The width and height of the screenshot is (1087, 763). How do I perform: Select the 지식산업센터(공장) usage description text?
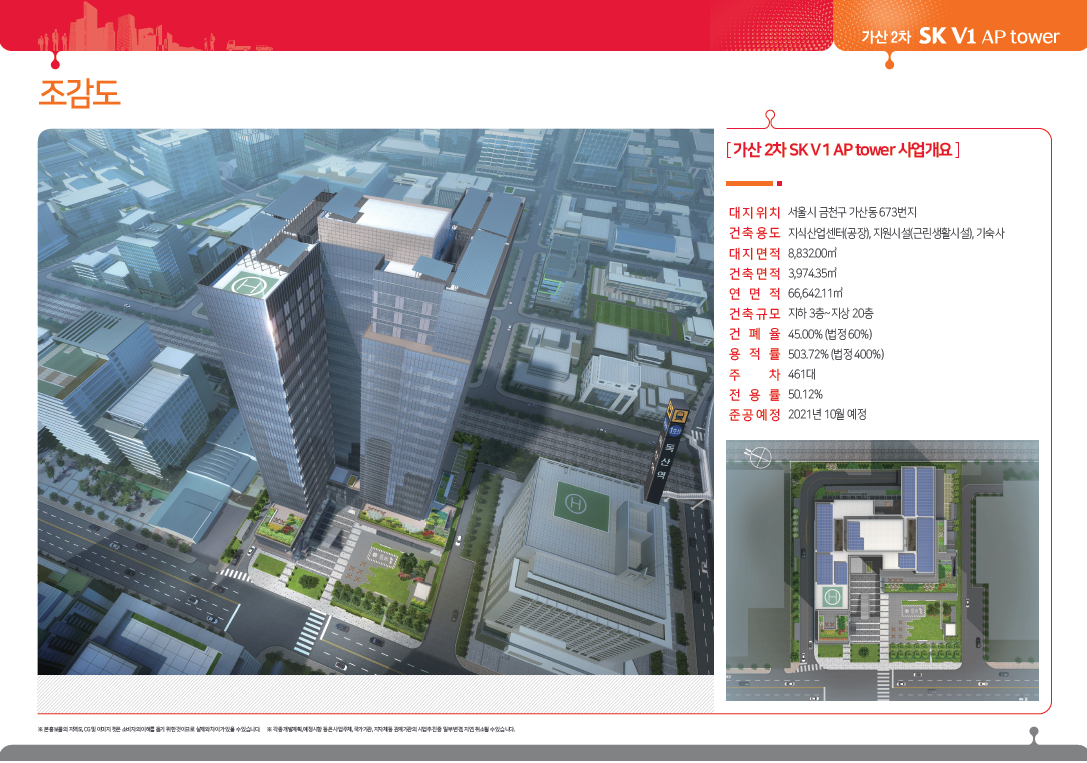point(896,233)
